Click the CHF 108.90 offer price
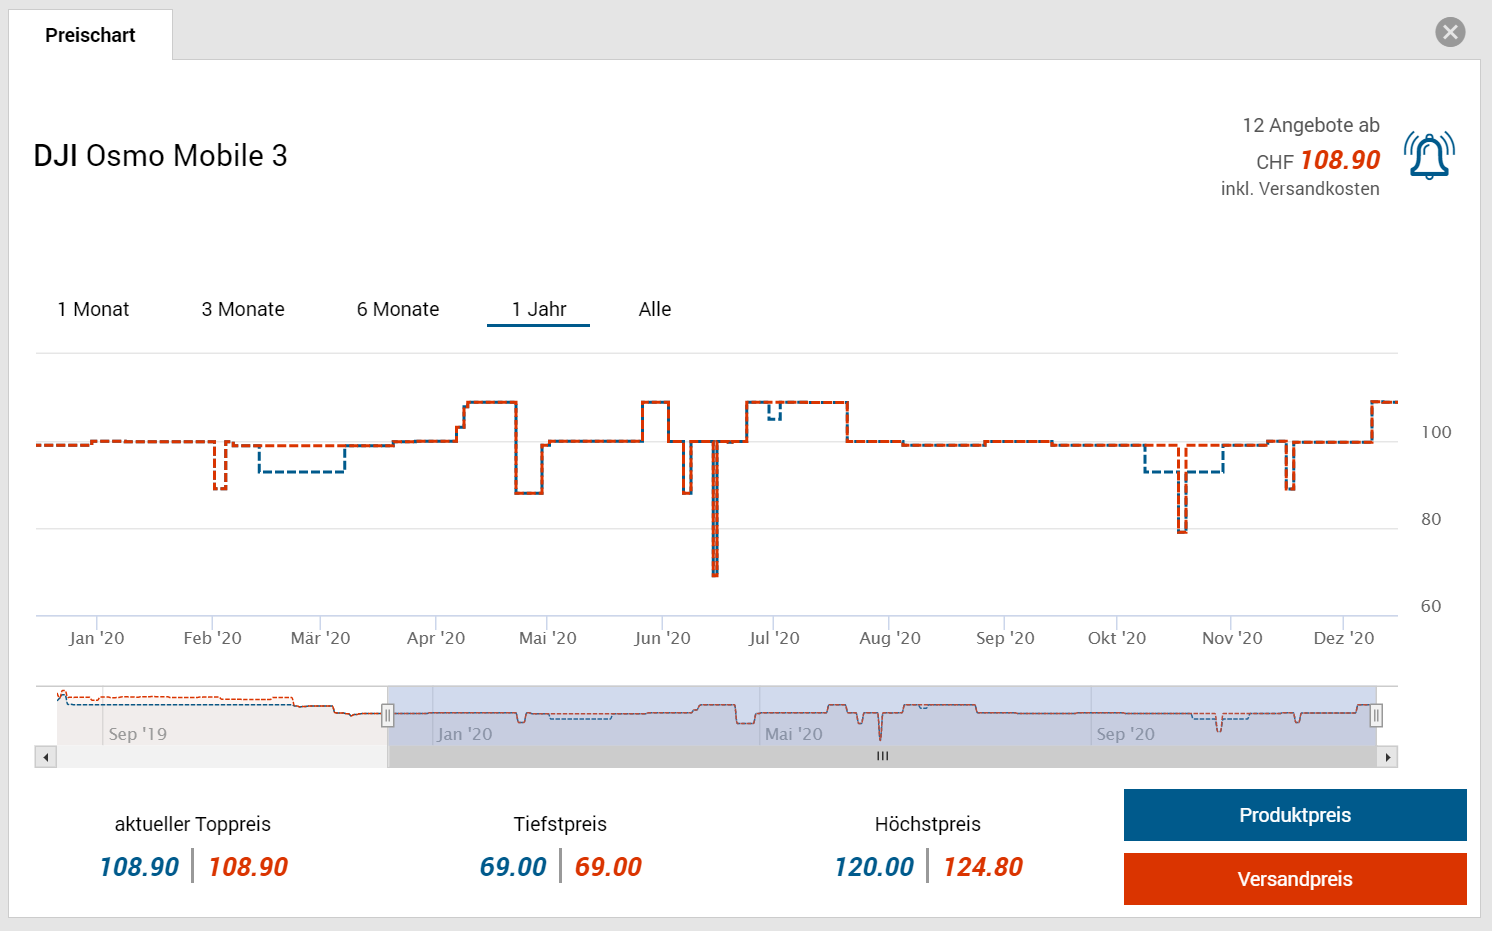This screenshot has width=1492, height=931. point(1339,160)
